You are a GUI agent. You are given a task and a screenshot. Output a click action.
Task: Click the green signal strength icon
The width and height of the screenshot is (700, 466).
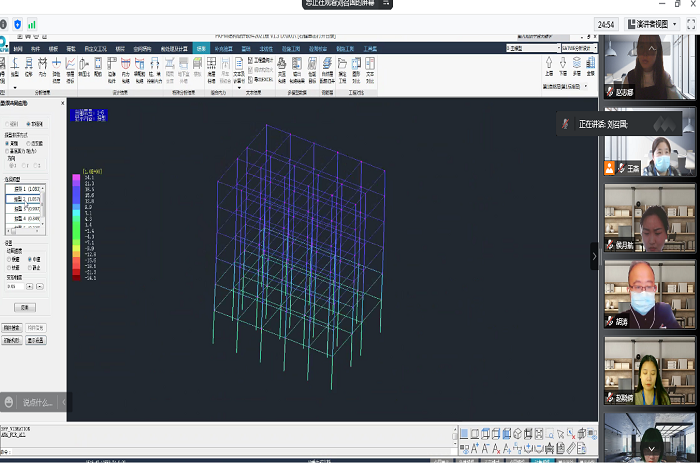32,23
